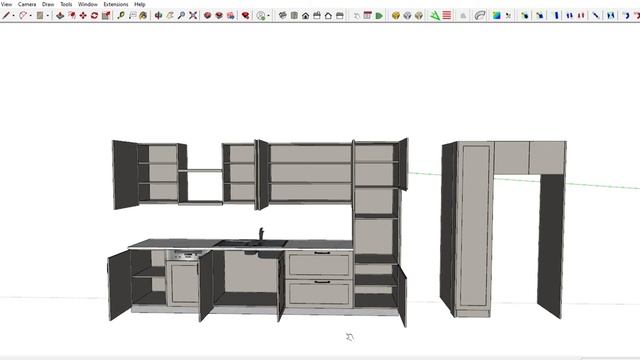This screenshot has width=640, height=360.
Task: Click the user account sign-in icon
Action: (261, 16)
